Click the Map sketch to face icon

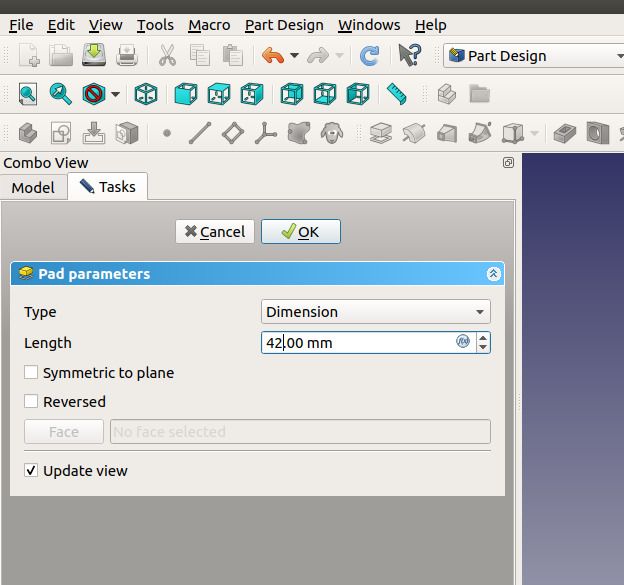coord(94,133)
